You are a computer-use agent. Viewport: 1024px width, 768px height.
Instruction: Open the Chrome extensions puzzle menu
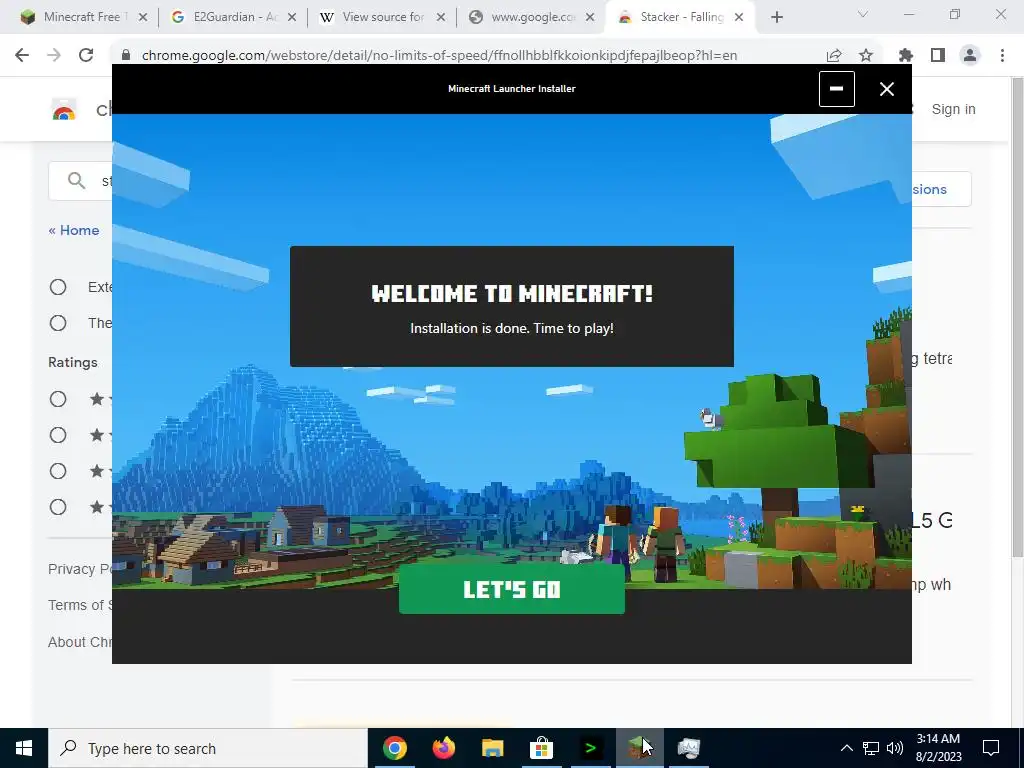906,56
